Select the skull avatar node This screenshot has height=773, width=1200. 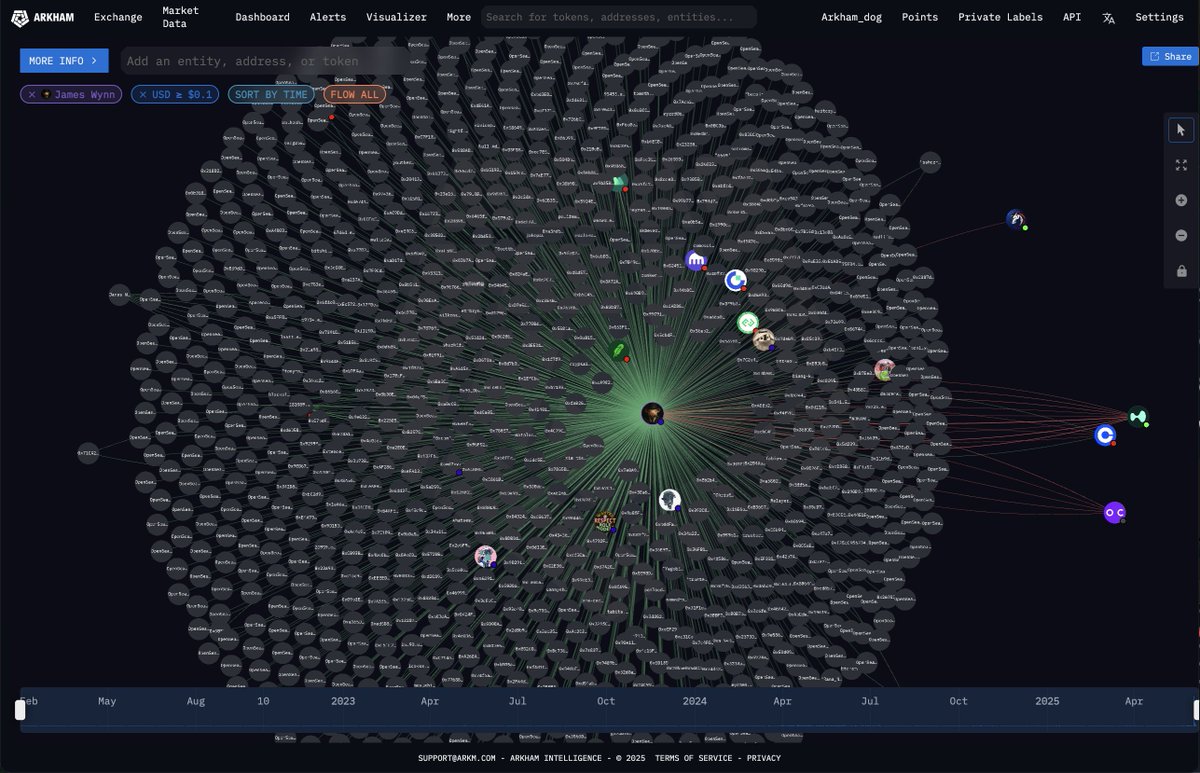[x=670, y=500]
